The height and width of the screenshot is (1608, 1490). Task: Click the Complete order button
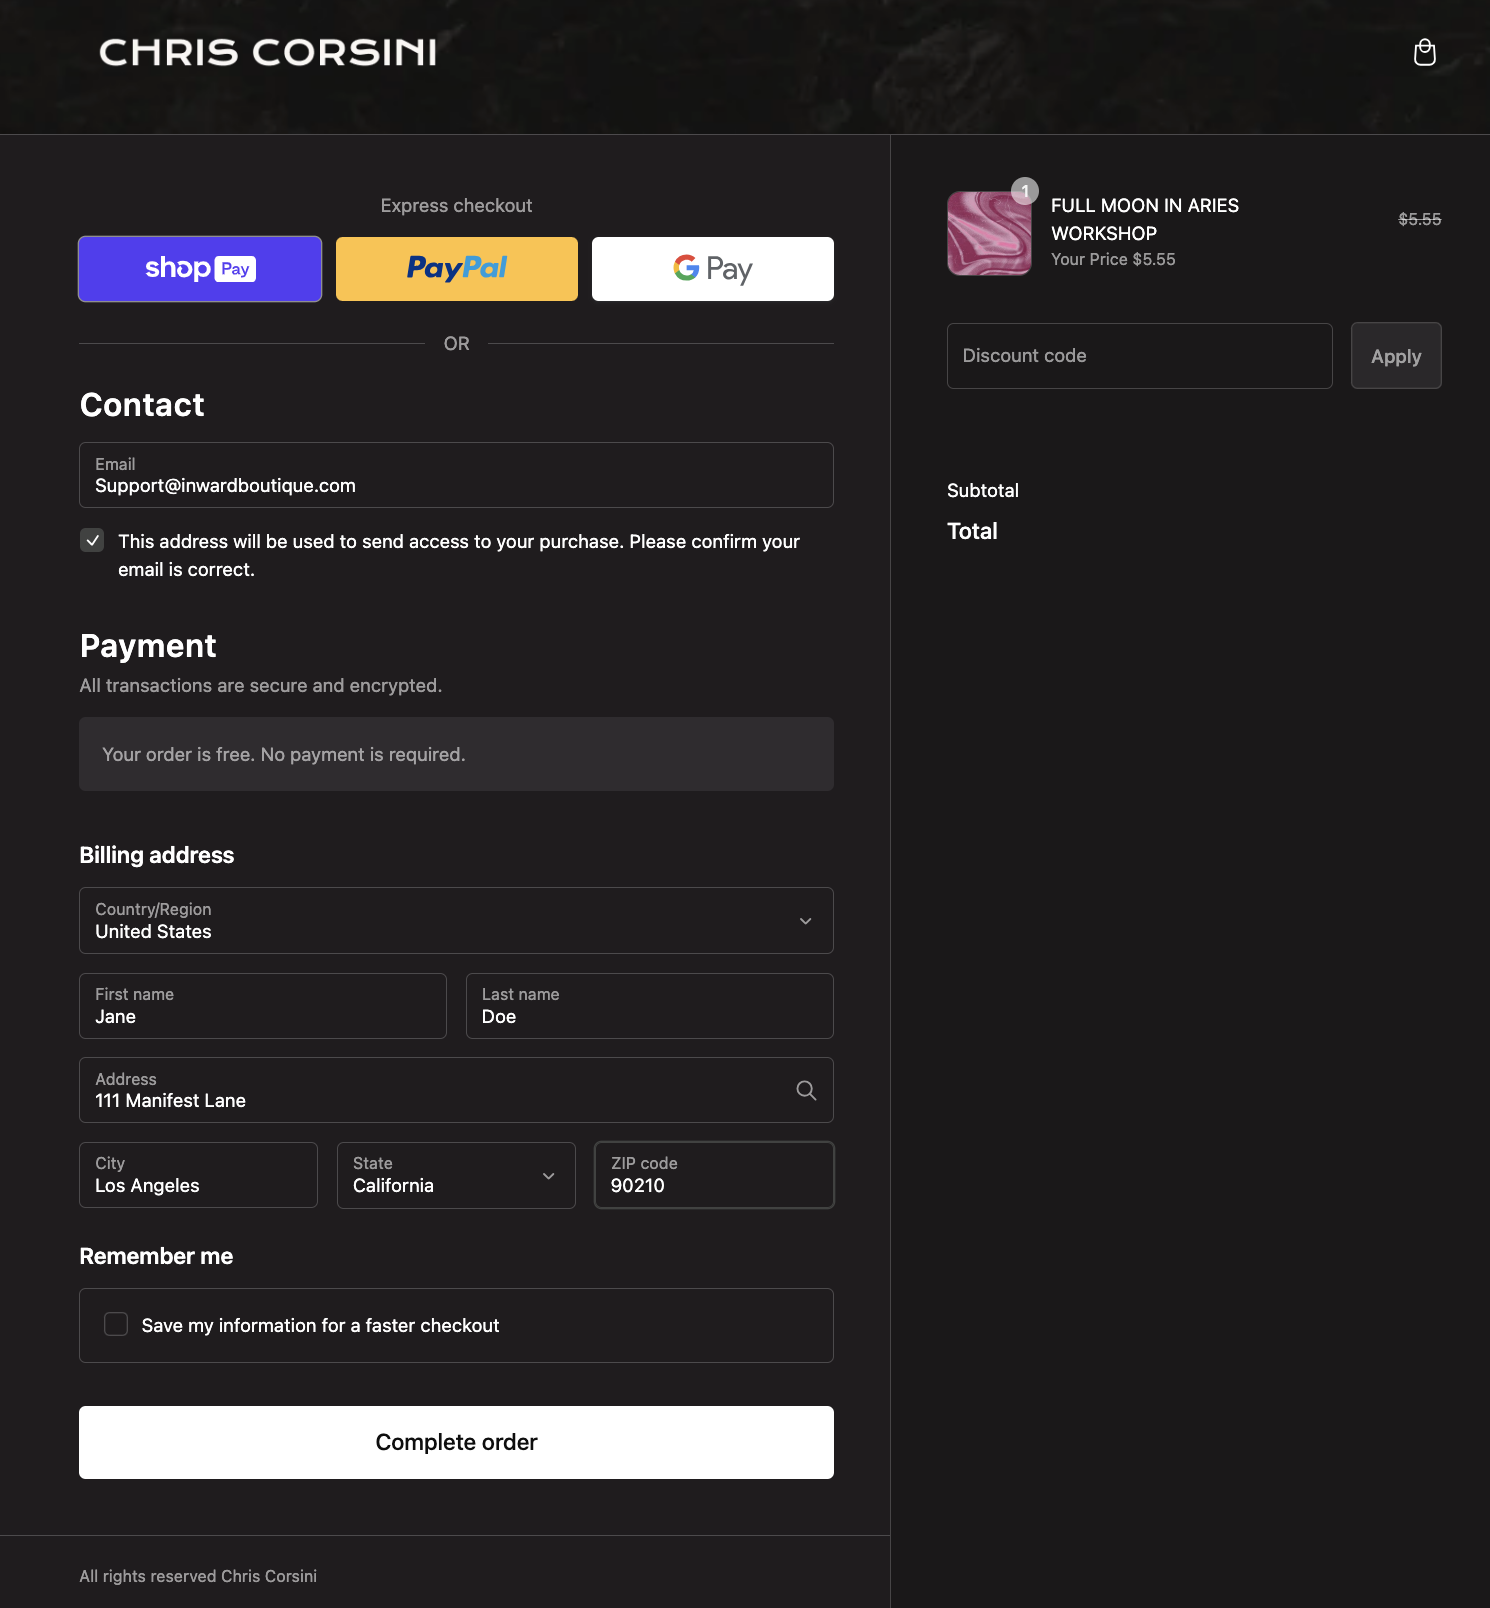[x=456, y=1442]
